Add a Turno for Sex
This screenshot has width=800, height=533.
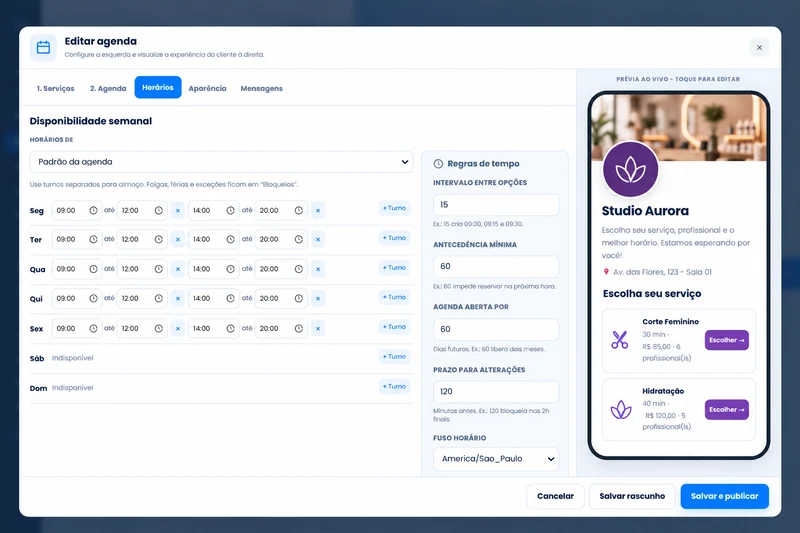[394, 326]
